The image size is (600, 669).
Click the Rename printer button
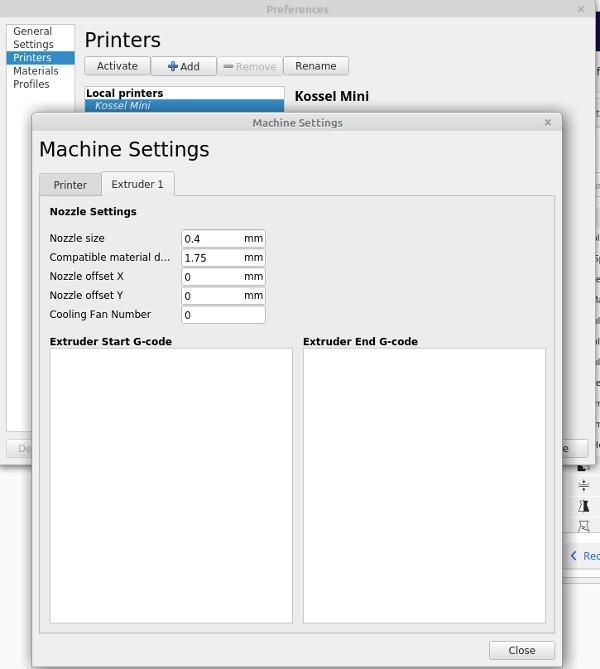[x=316, y=66]
